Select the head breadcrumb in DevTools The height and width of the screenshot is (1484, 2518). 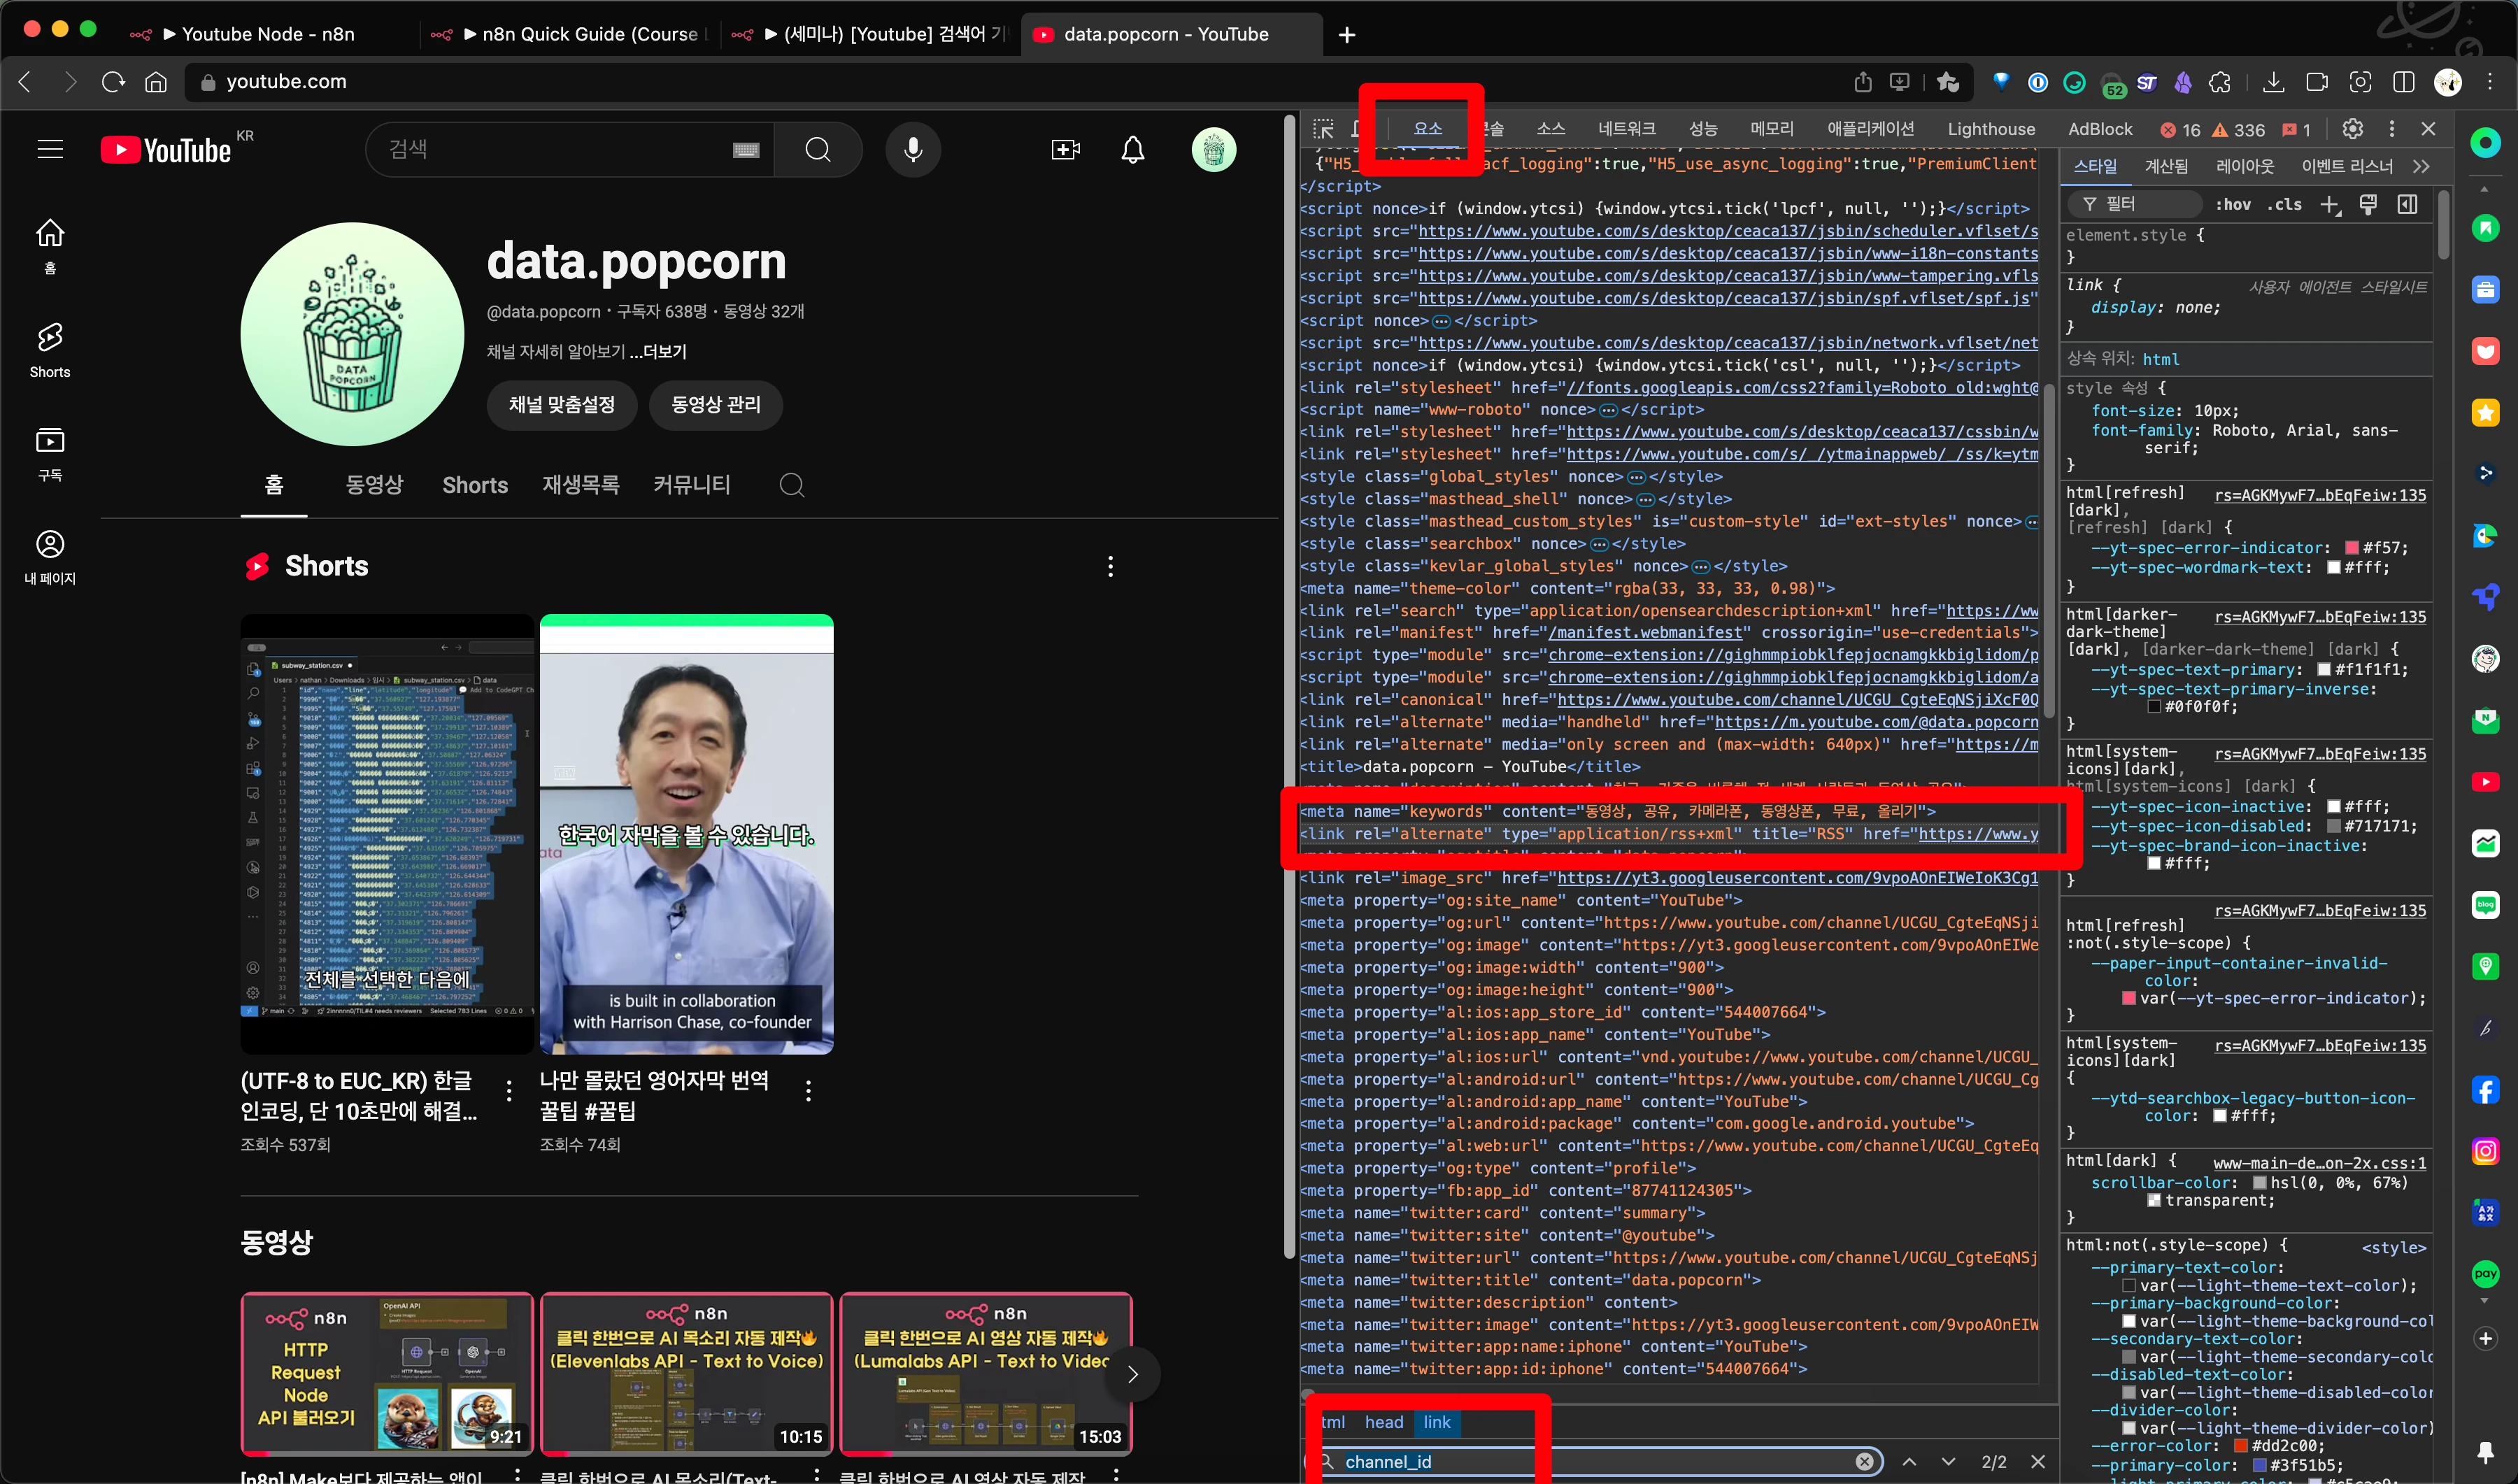[x=1383, y=1422]
